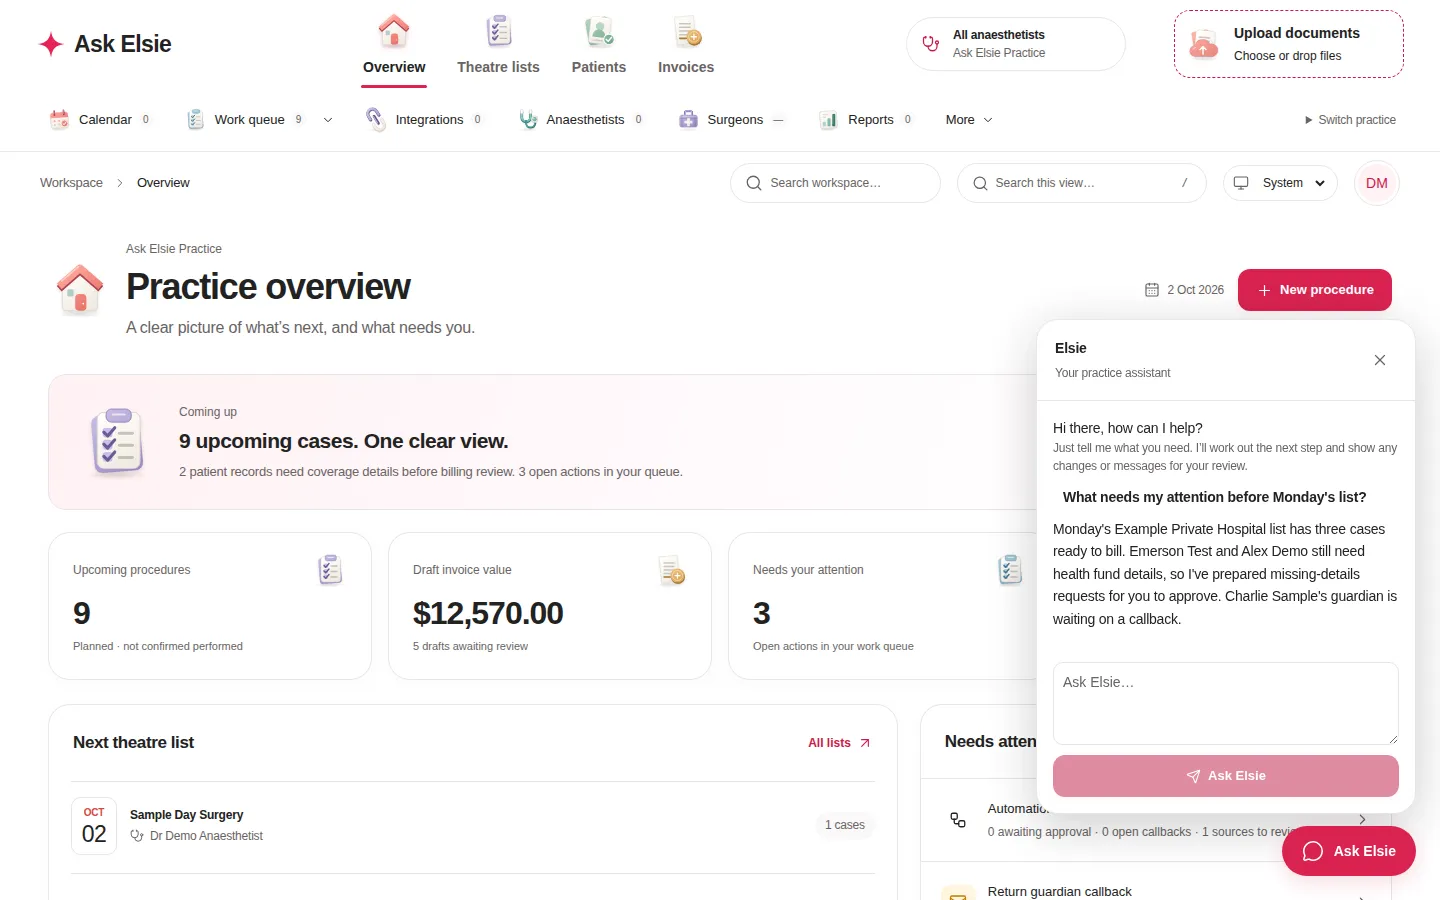The height and width of the screenshot is (900, 1440).
Task: Open the All lists link
Action: [840, 743]
